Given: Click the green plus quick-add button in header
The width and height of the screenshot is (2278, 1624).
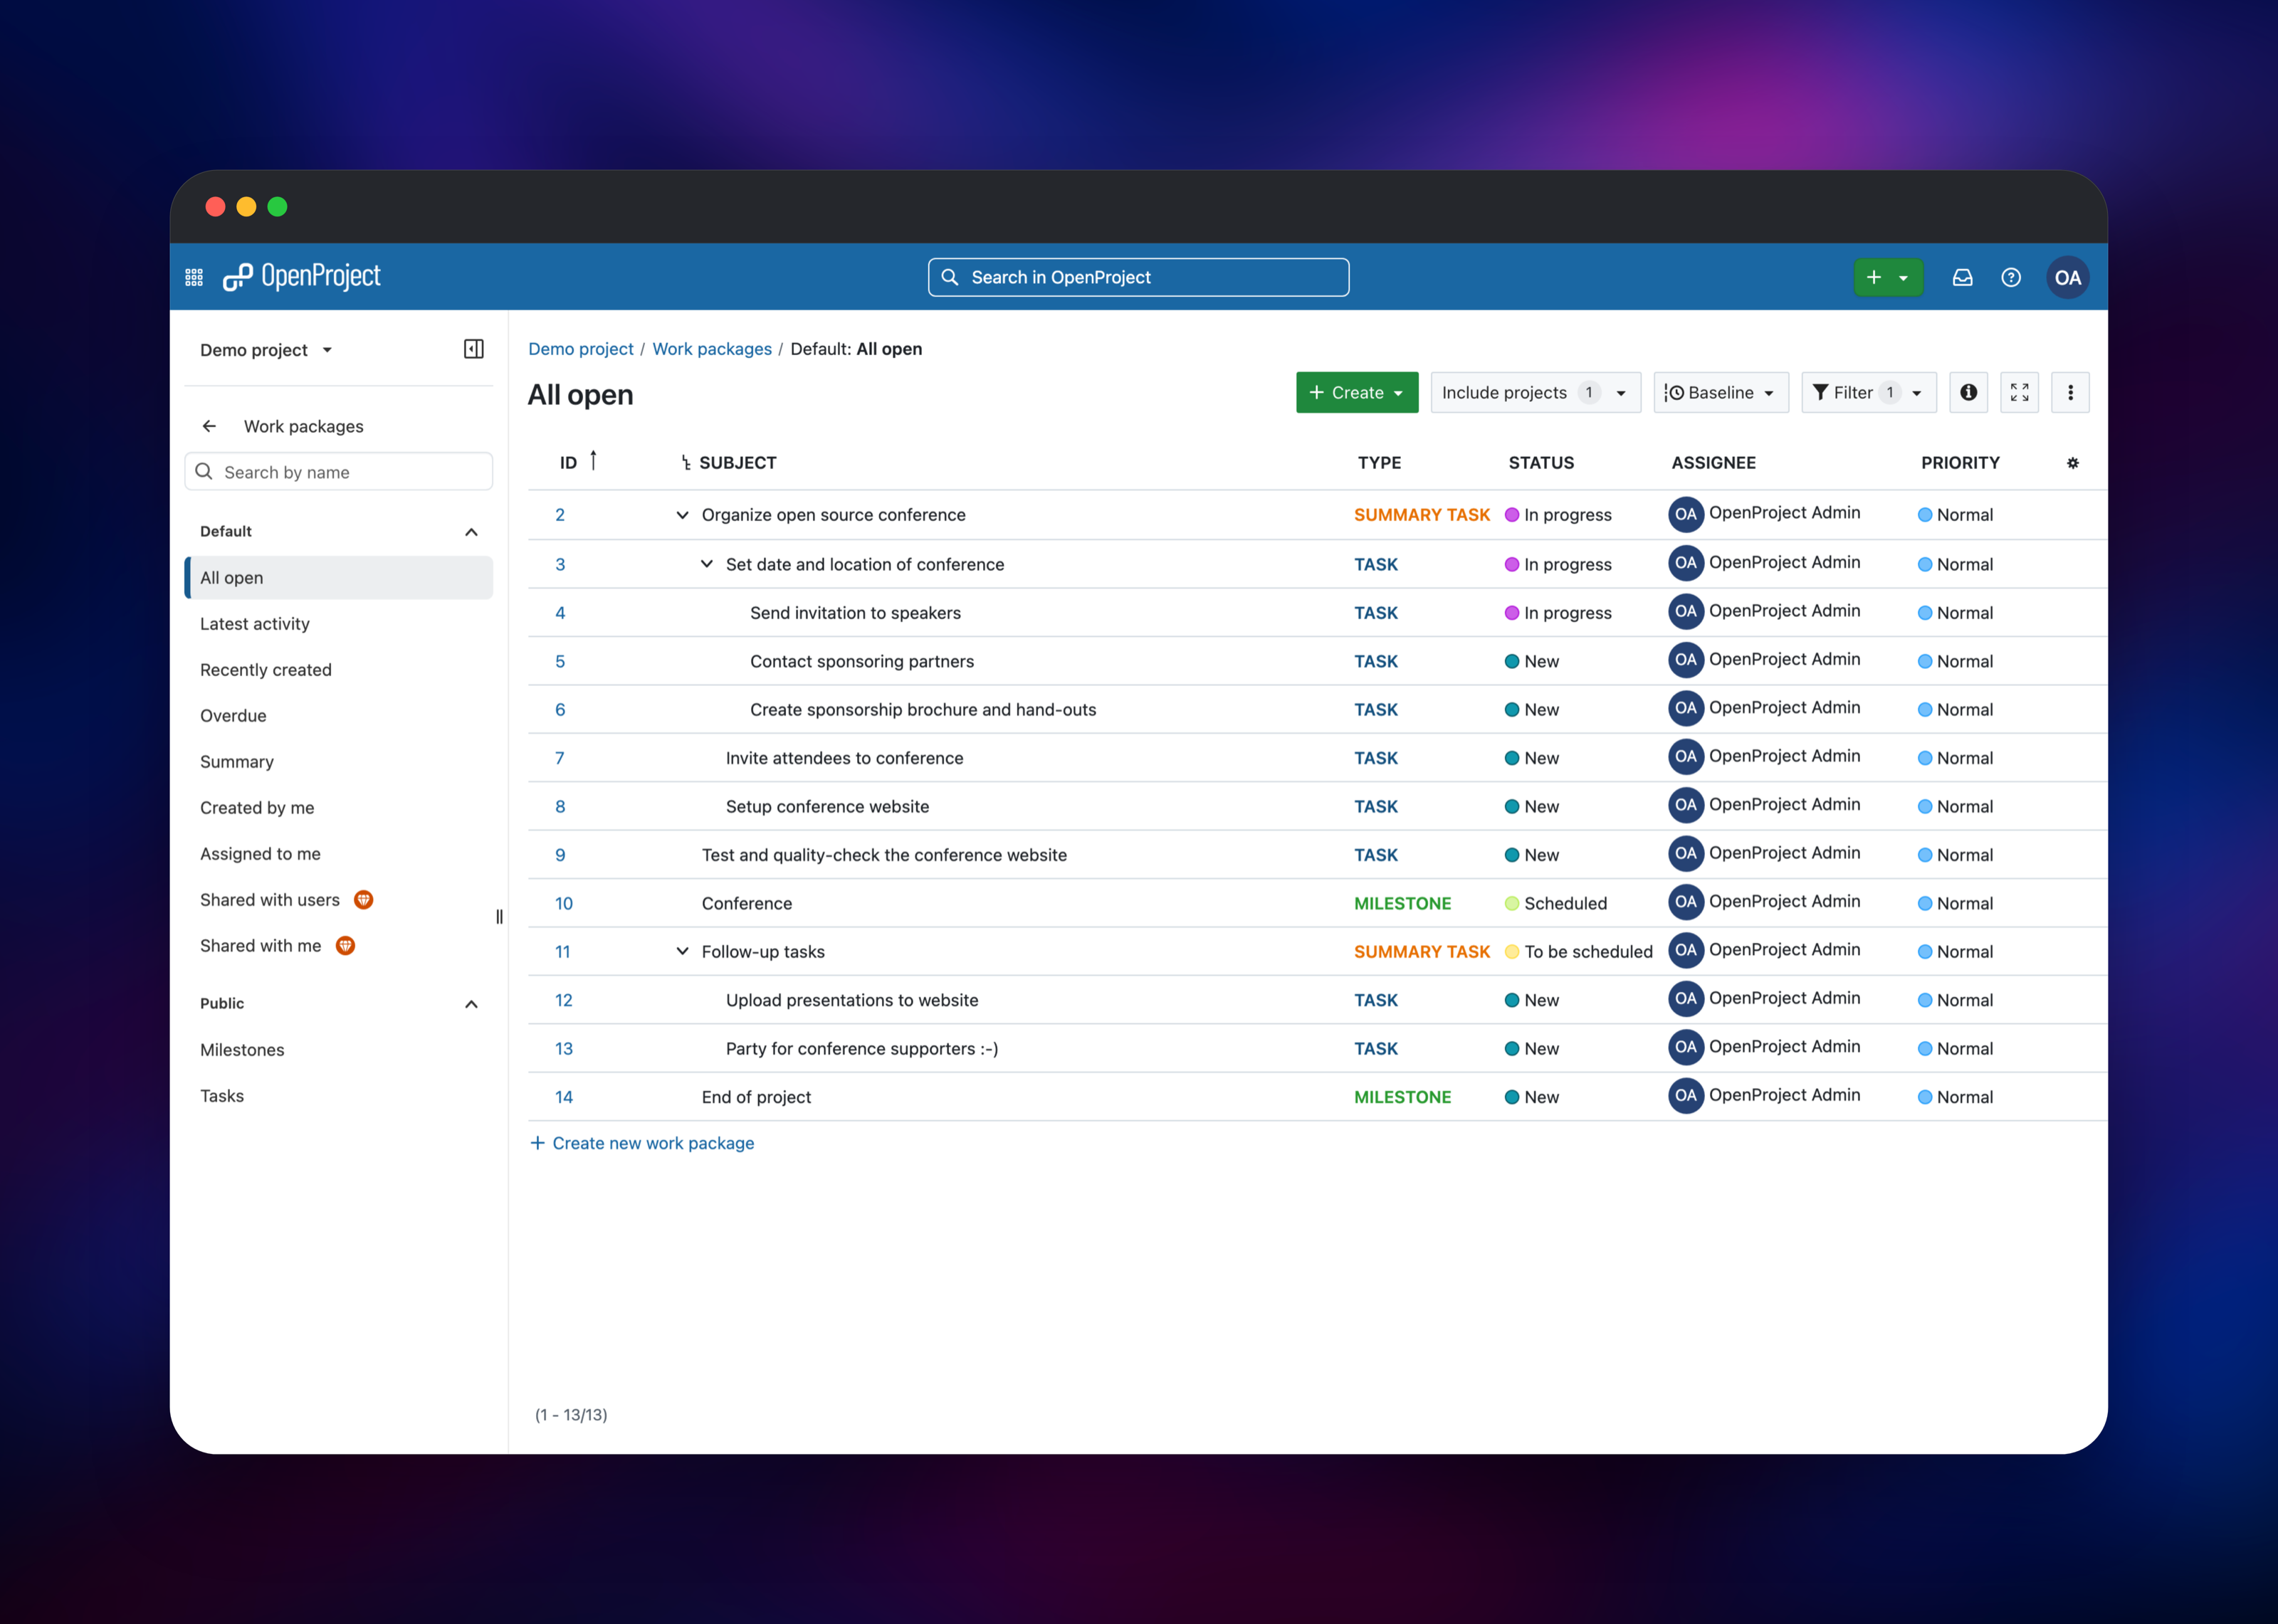Looking at the screenshot, I should tap(1888, 277).
